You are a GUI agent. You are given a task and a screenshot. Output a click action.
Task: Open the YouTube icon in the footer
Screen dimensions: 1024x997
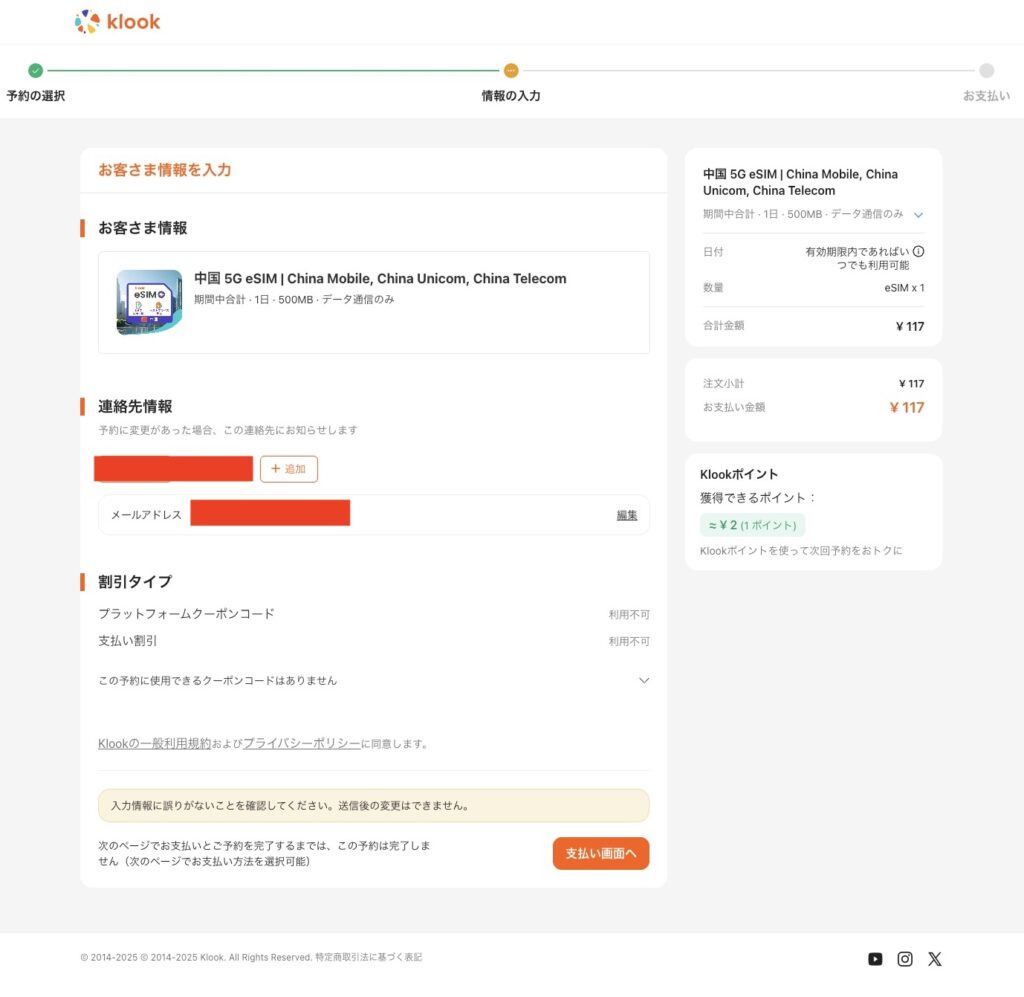875,959
